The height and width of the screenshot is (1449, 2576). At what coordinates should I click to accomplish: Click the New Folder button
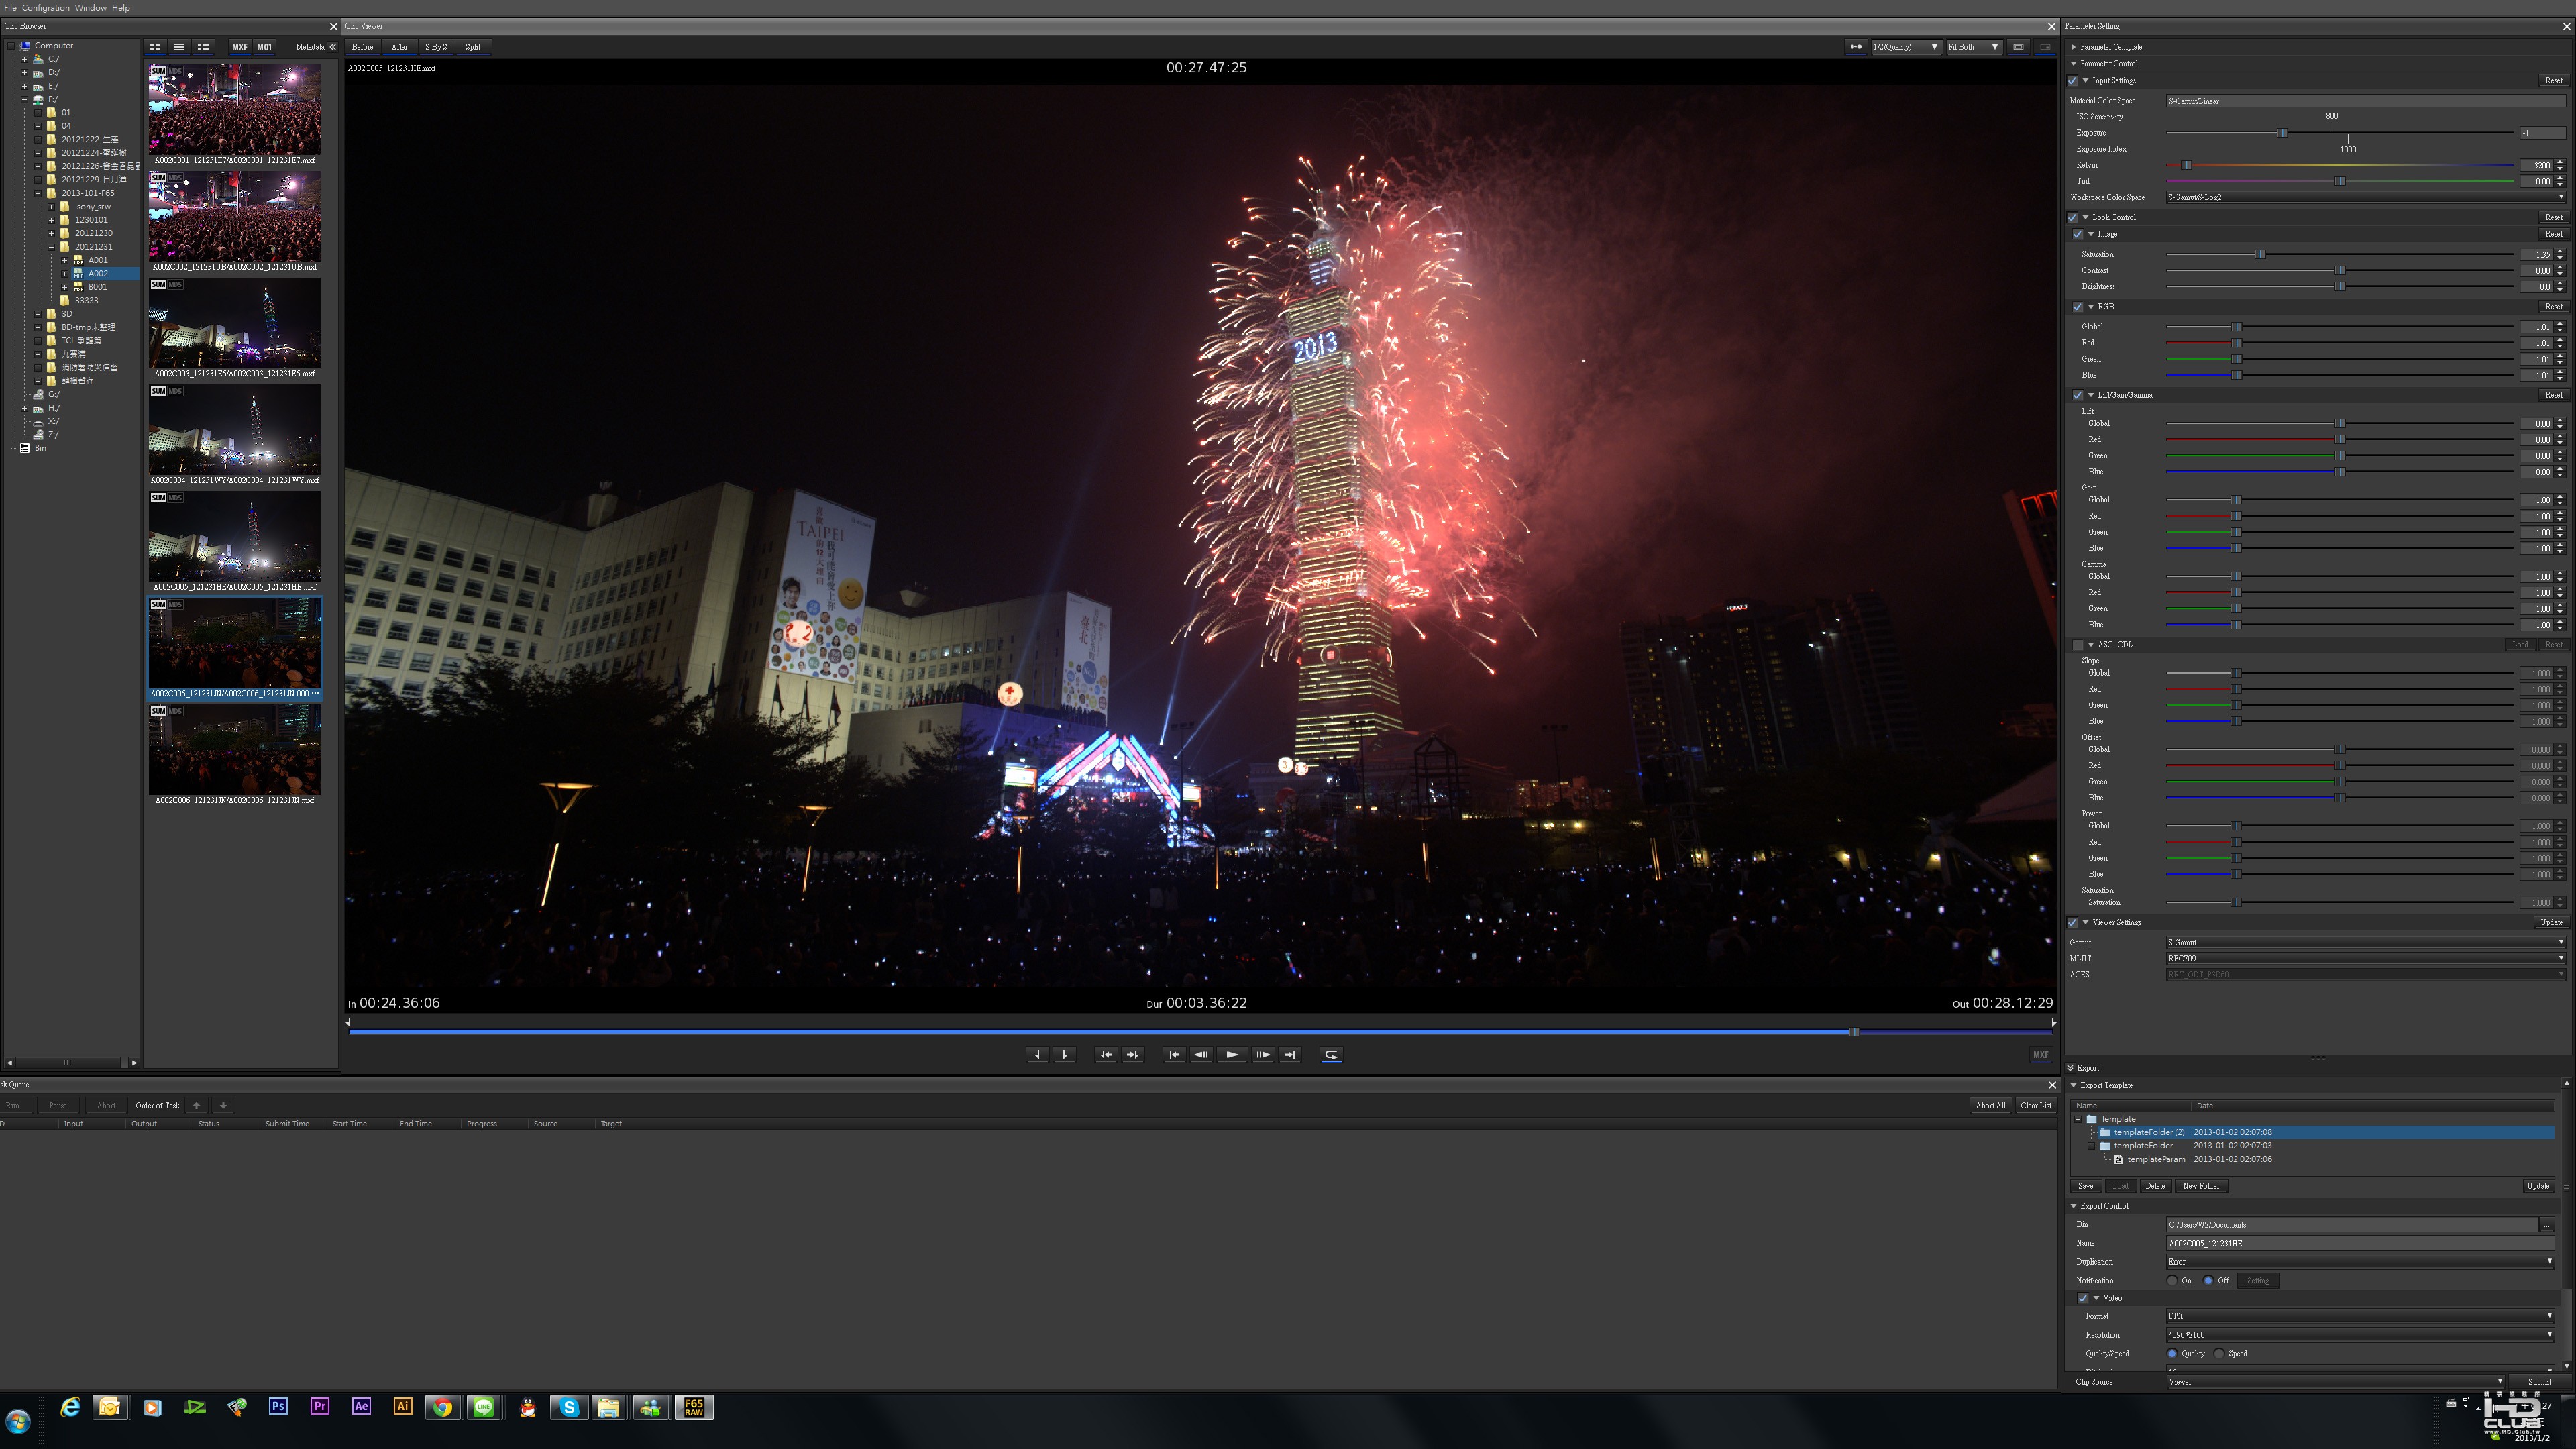2201,1186
